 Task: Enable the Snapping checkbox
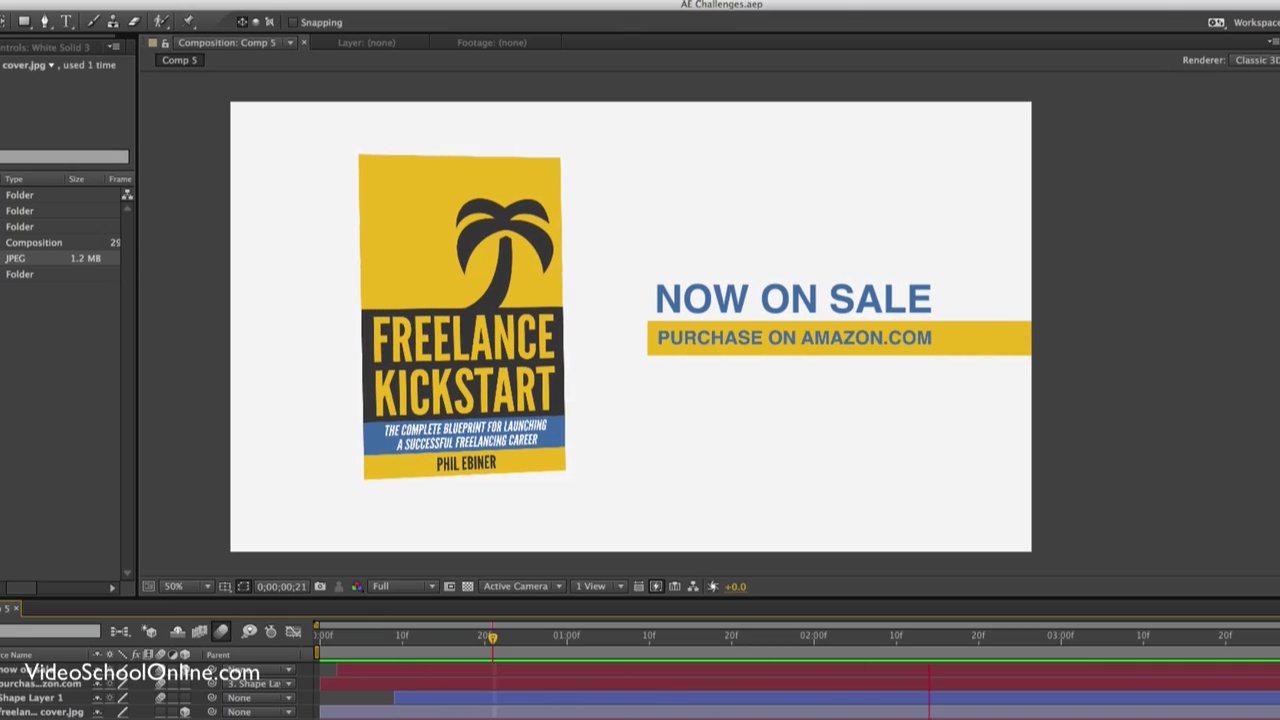pyautogui.click(x=292, y=22)
